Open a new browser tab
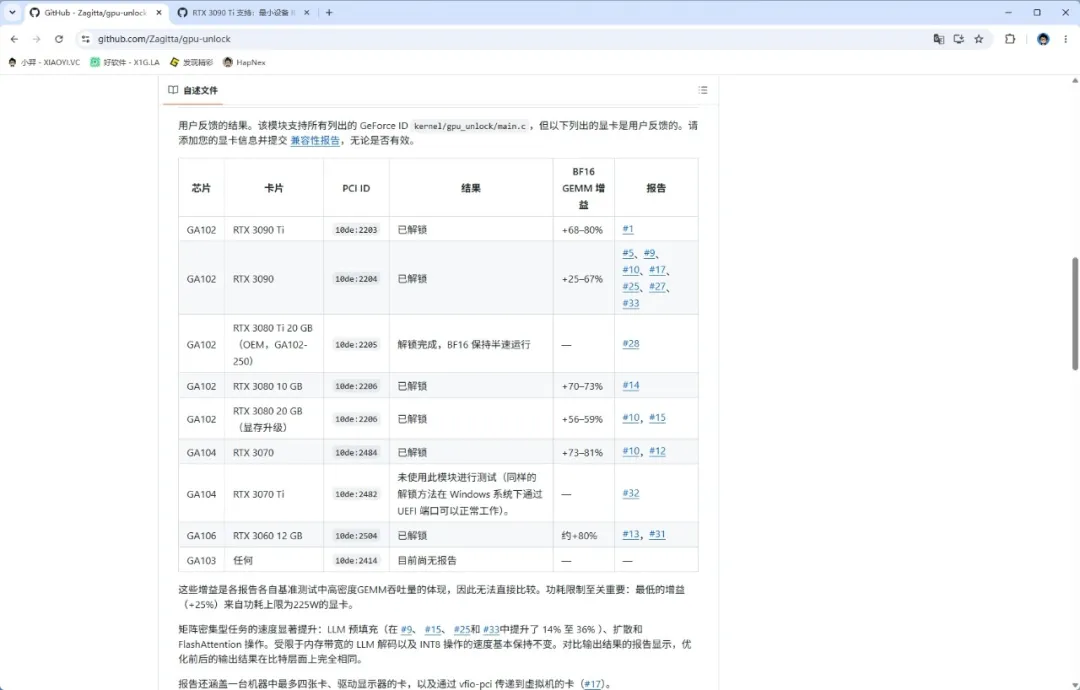The width and height of the screenshot is (1080, 690). tap(329, 12)
